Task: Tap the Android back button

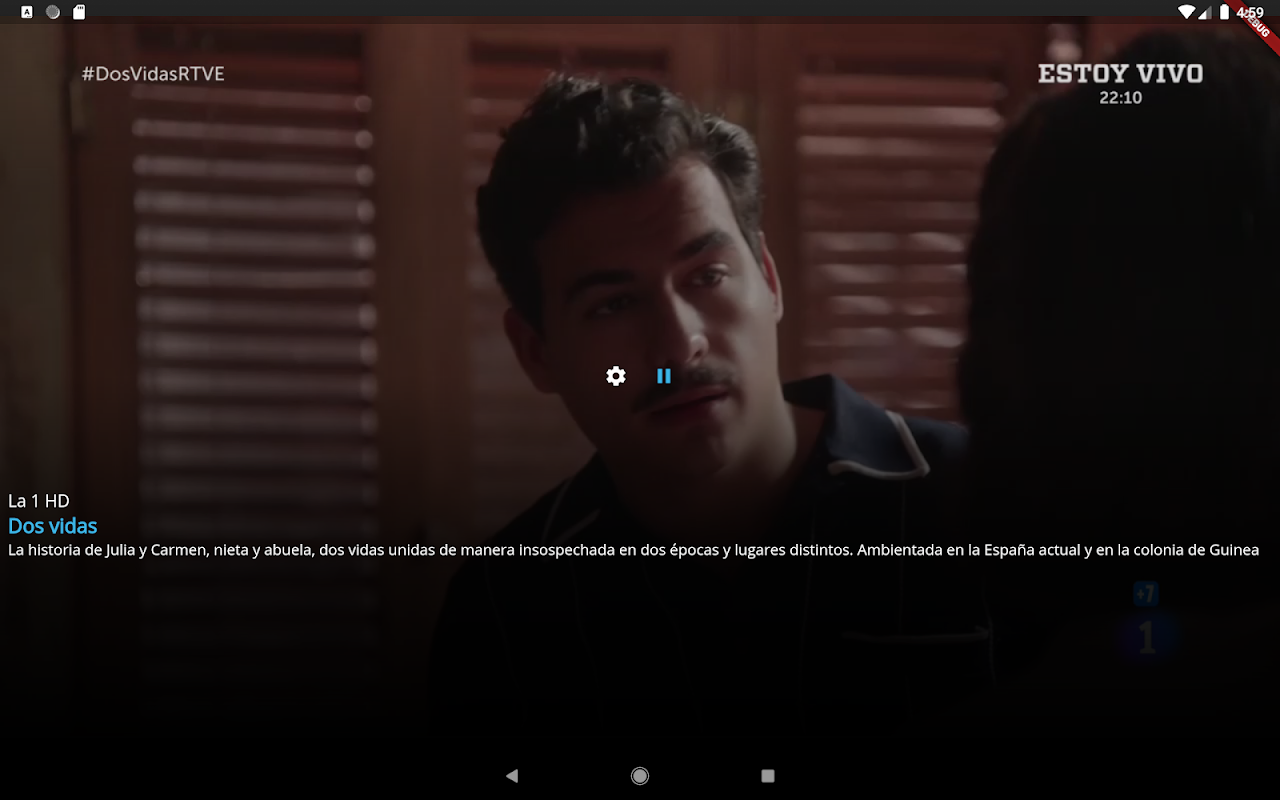Action: point(512,775)
